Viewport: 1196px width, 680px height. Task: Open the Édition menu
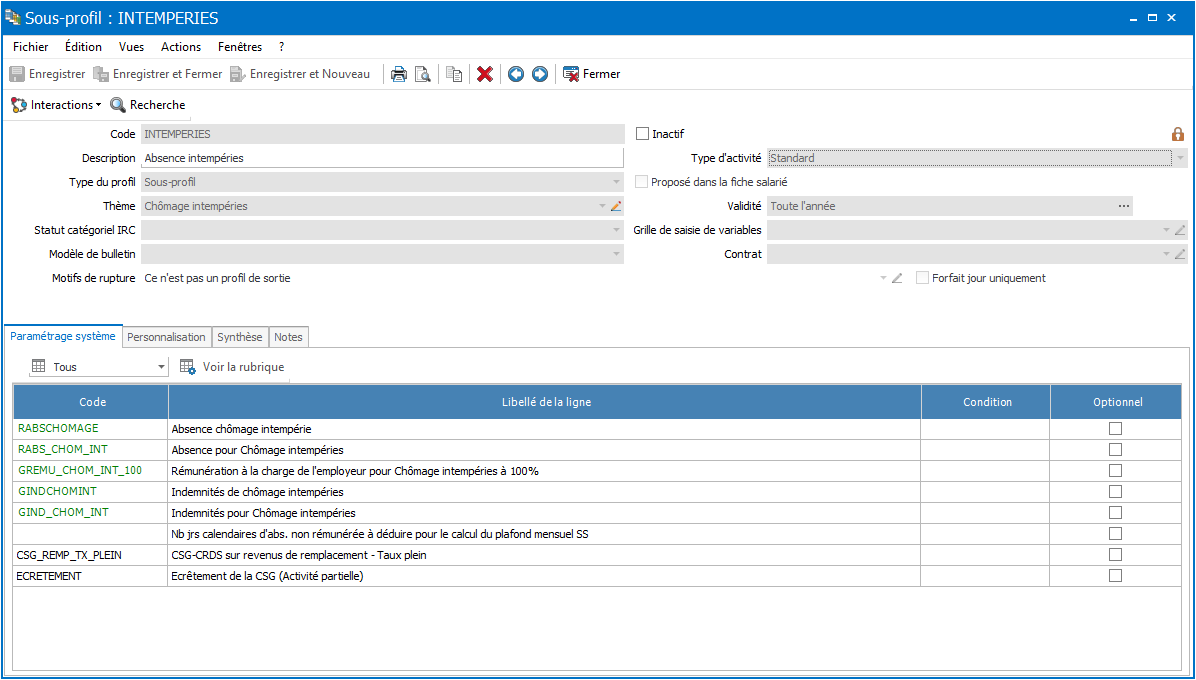click(83, 47)
